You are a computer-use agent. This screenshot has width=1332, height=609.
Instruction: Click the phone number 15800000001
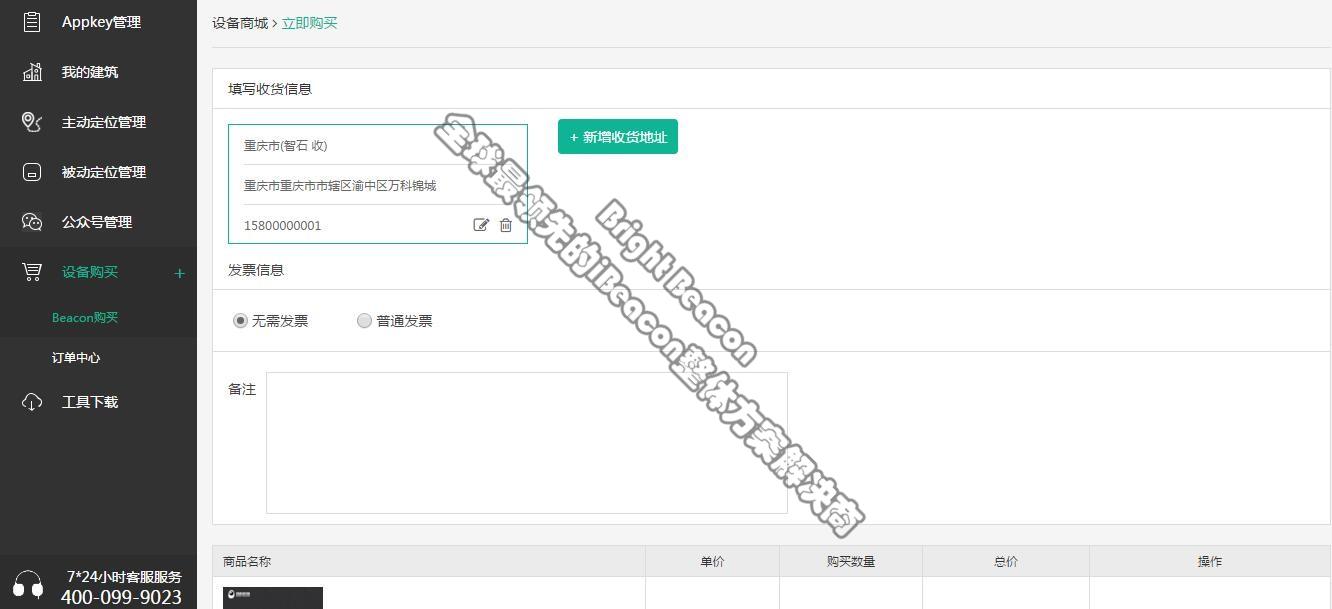tap(283, 225)
